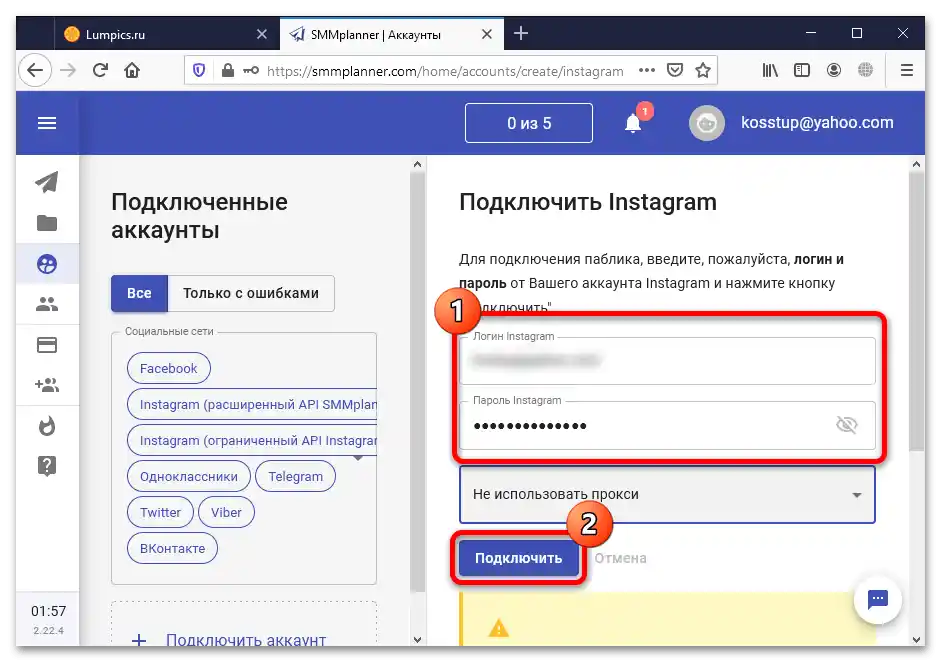Open help via the question mark icon
This screenshot has width=941, height=662.
click(x=47, y=466)
